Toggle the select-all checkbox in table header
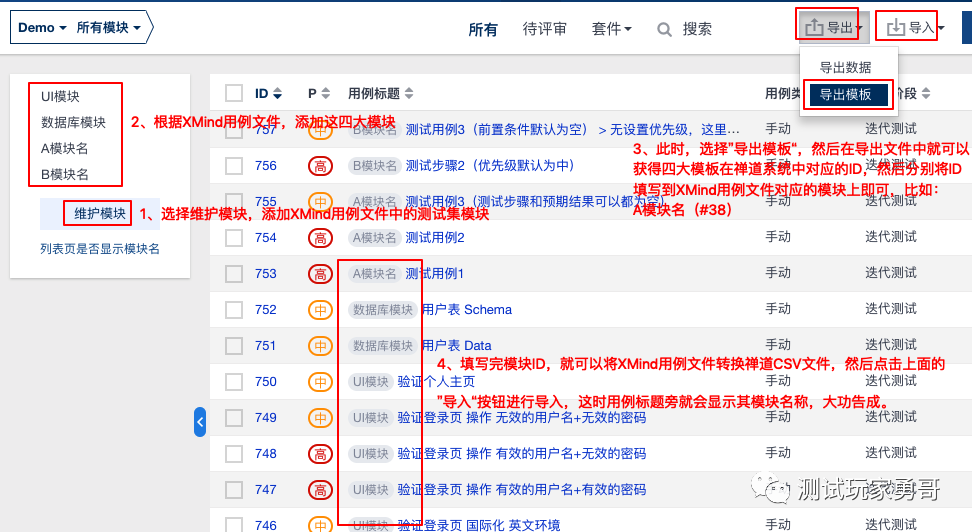 (234, 94)
